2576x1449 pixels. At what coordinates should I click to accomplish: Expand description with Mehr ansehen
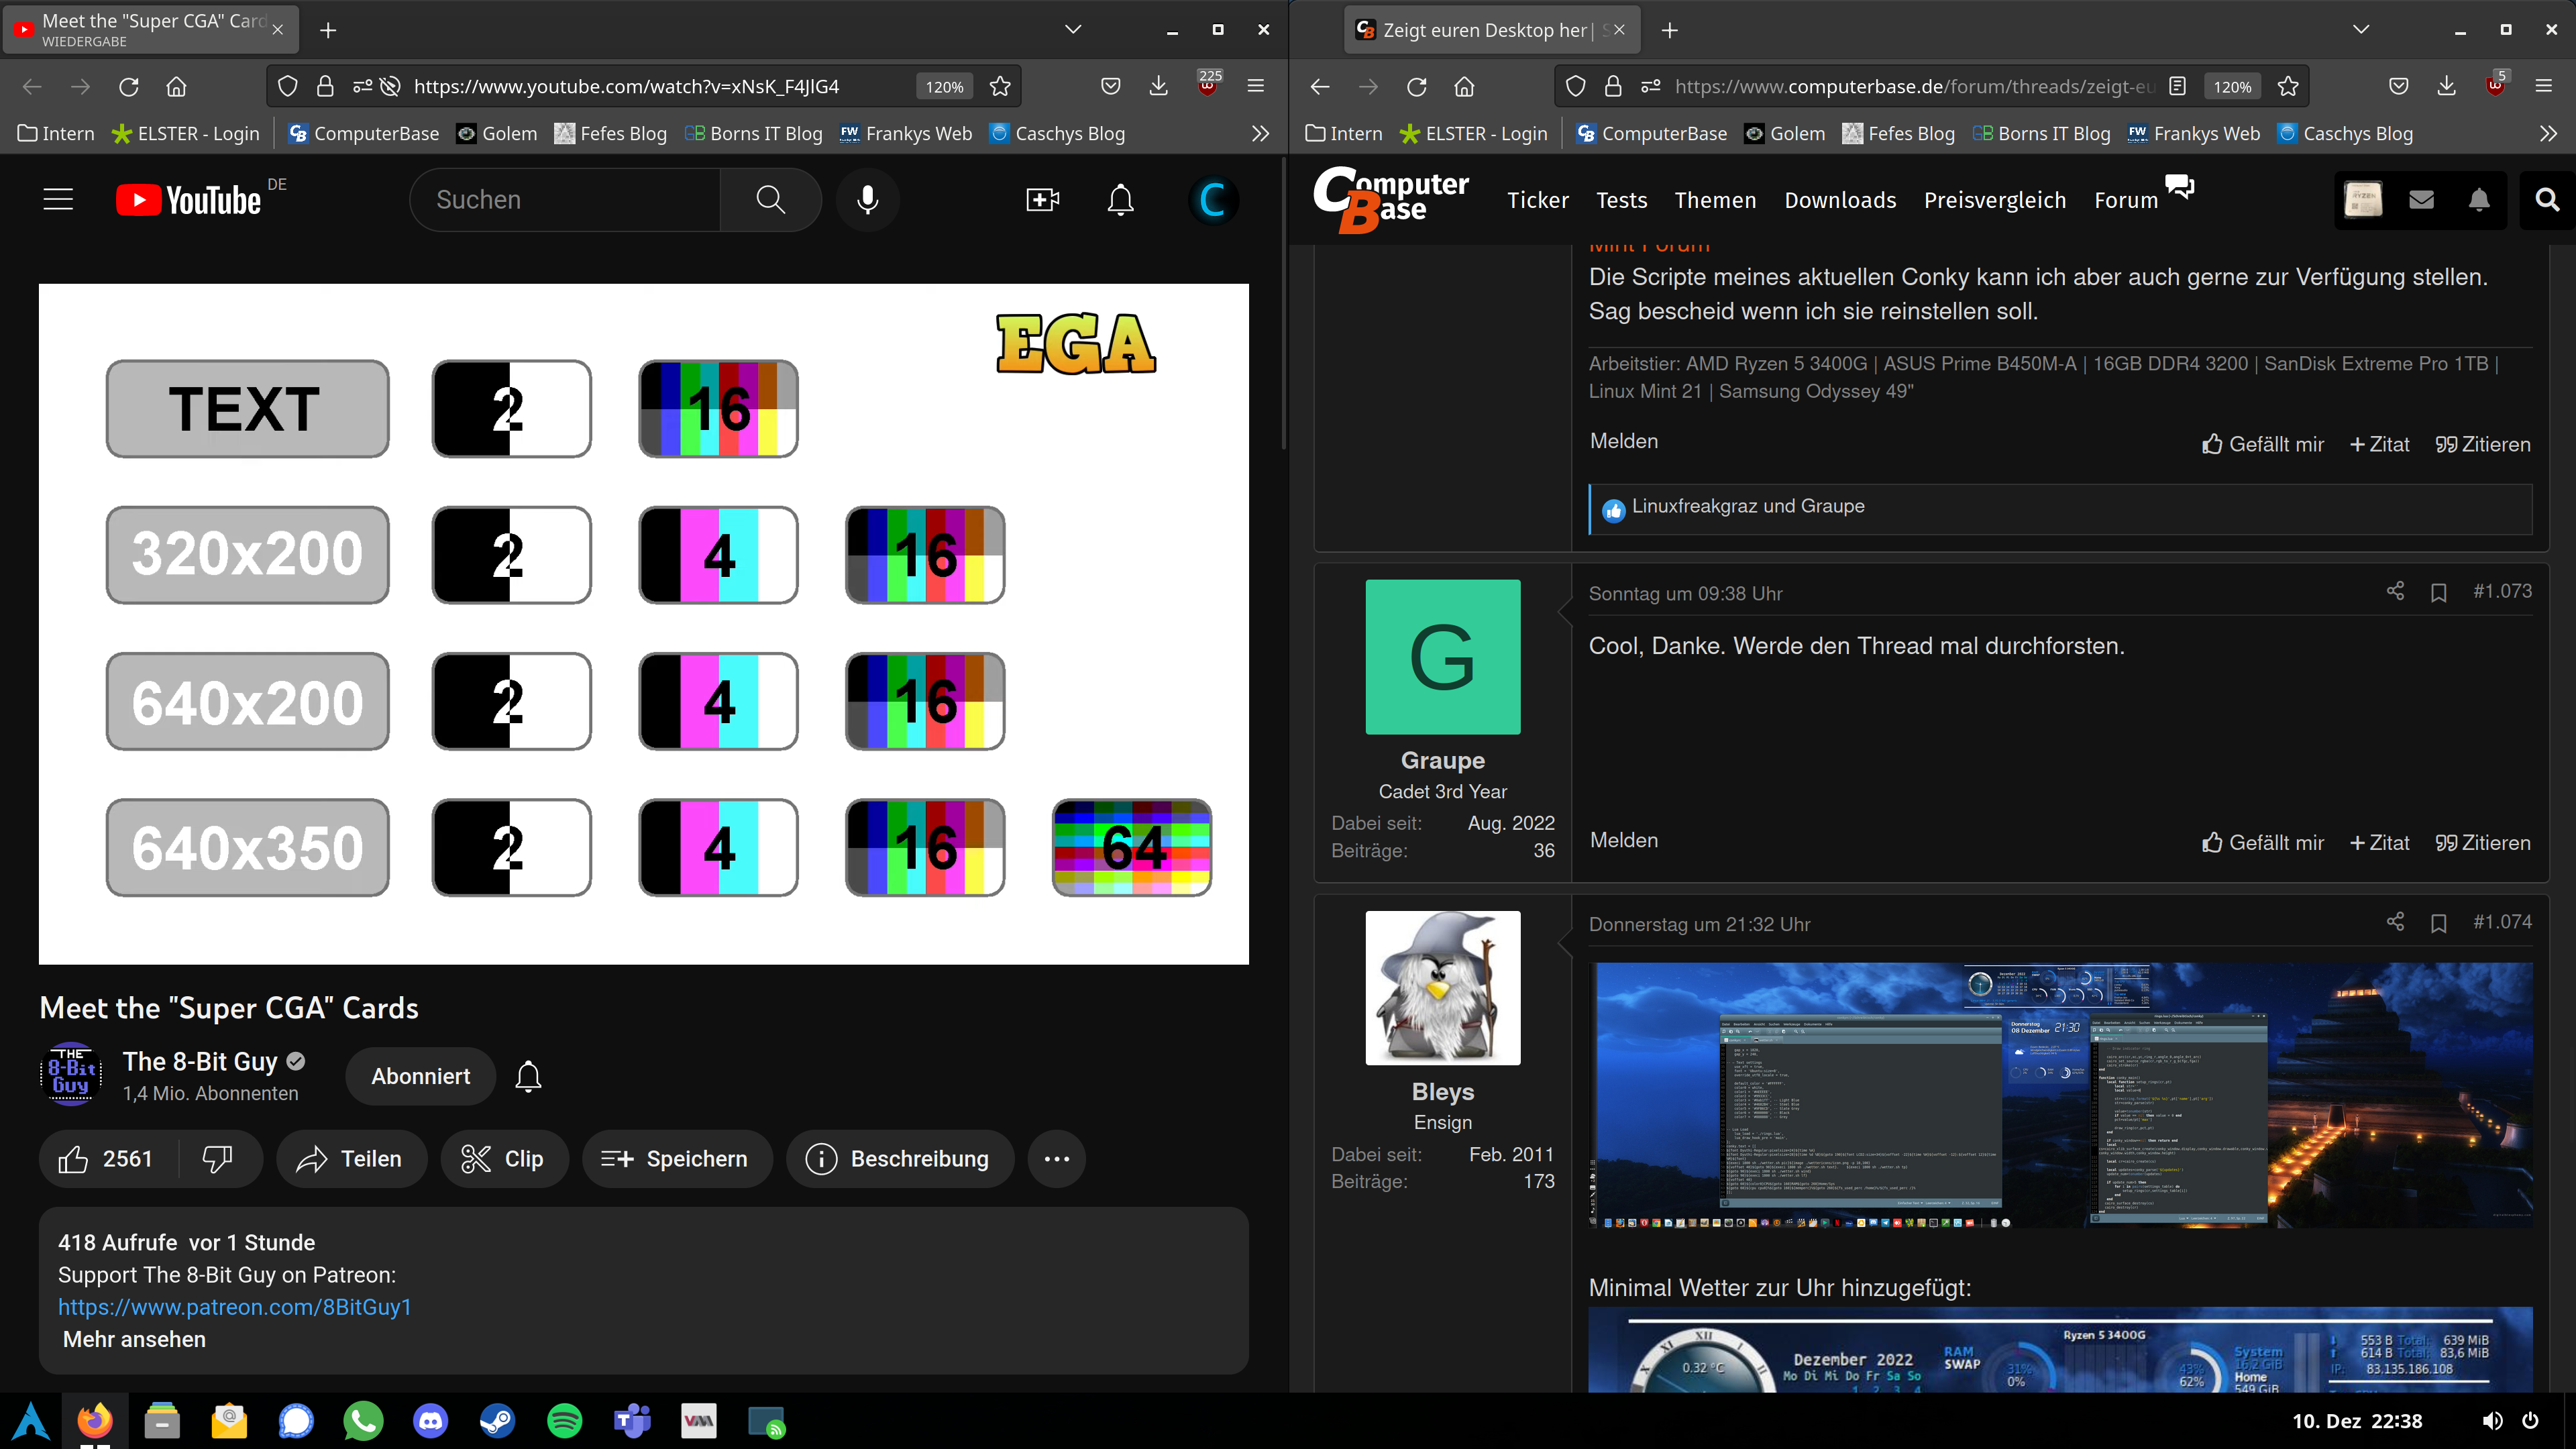(134, 1339)
